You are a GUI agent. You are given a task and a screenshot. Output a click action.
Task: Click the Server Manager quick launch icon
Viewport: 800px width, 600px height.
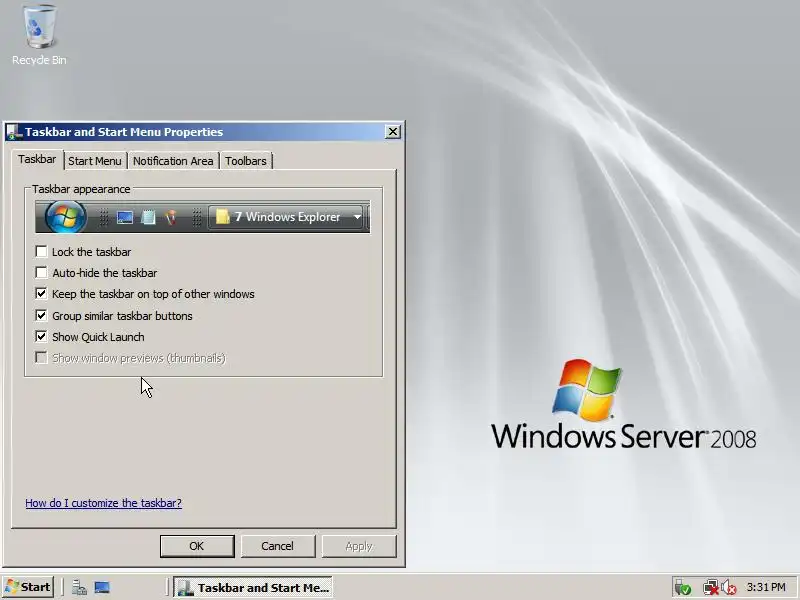tap(79, 588)
